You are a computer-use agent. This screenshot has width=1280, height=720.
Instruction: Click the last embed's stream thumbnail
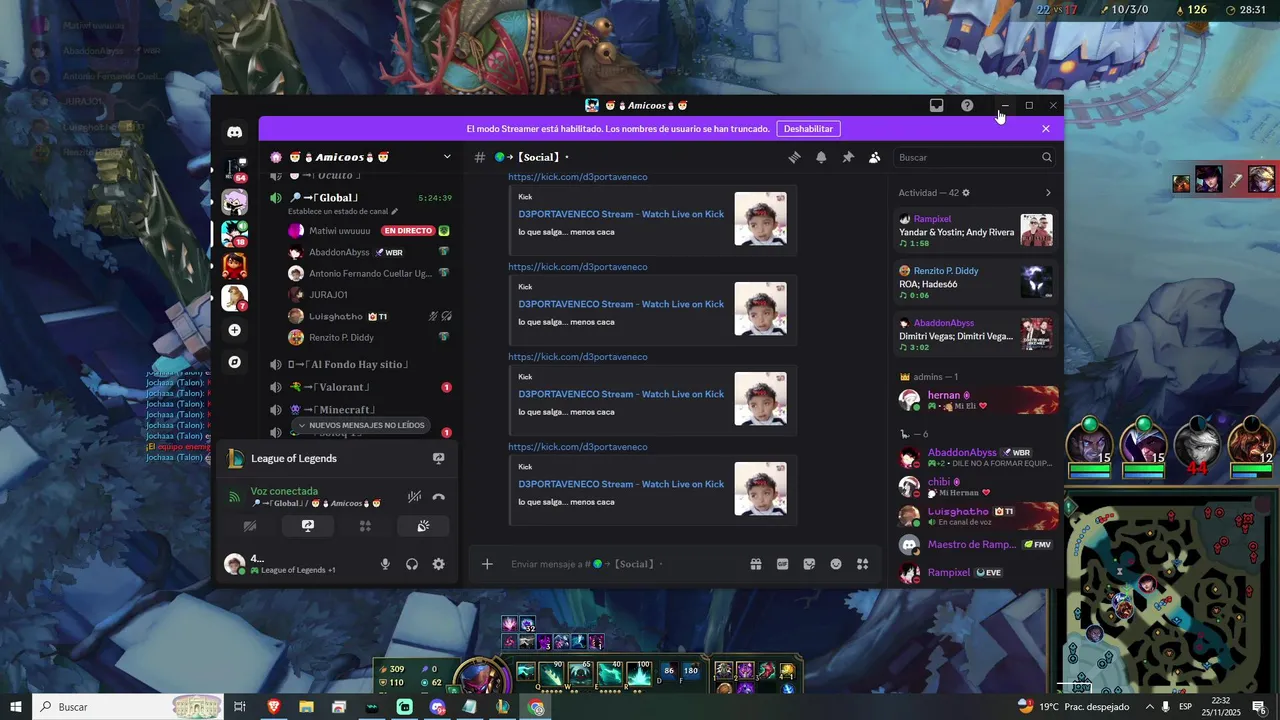click(x=760, y=489)
